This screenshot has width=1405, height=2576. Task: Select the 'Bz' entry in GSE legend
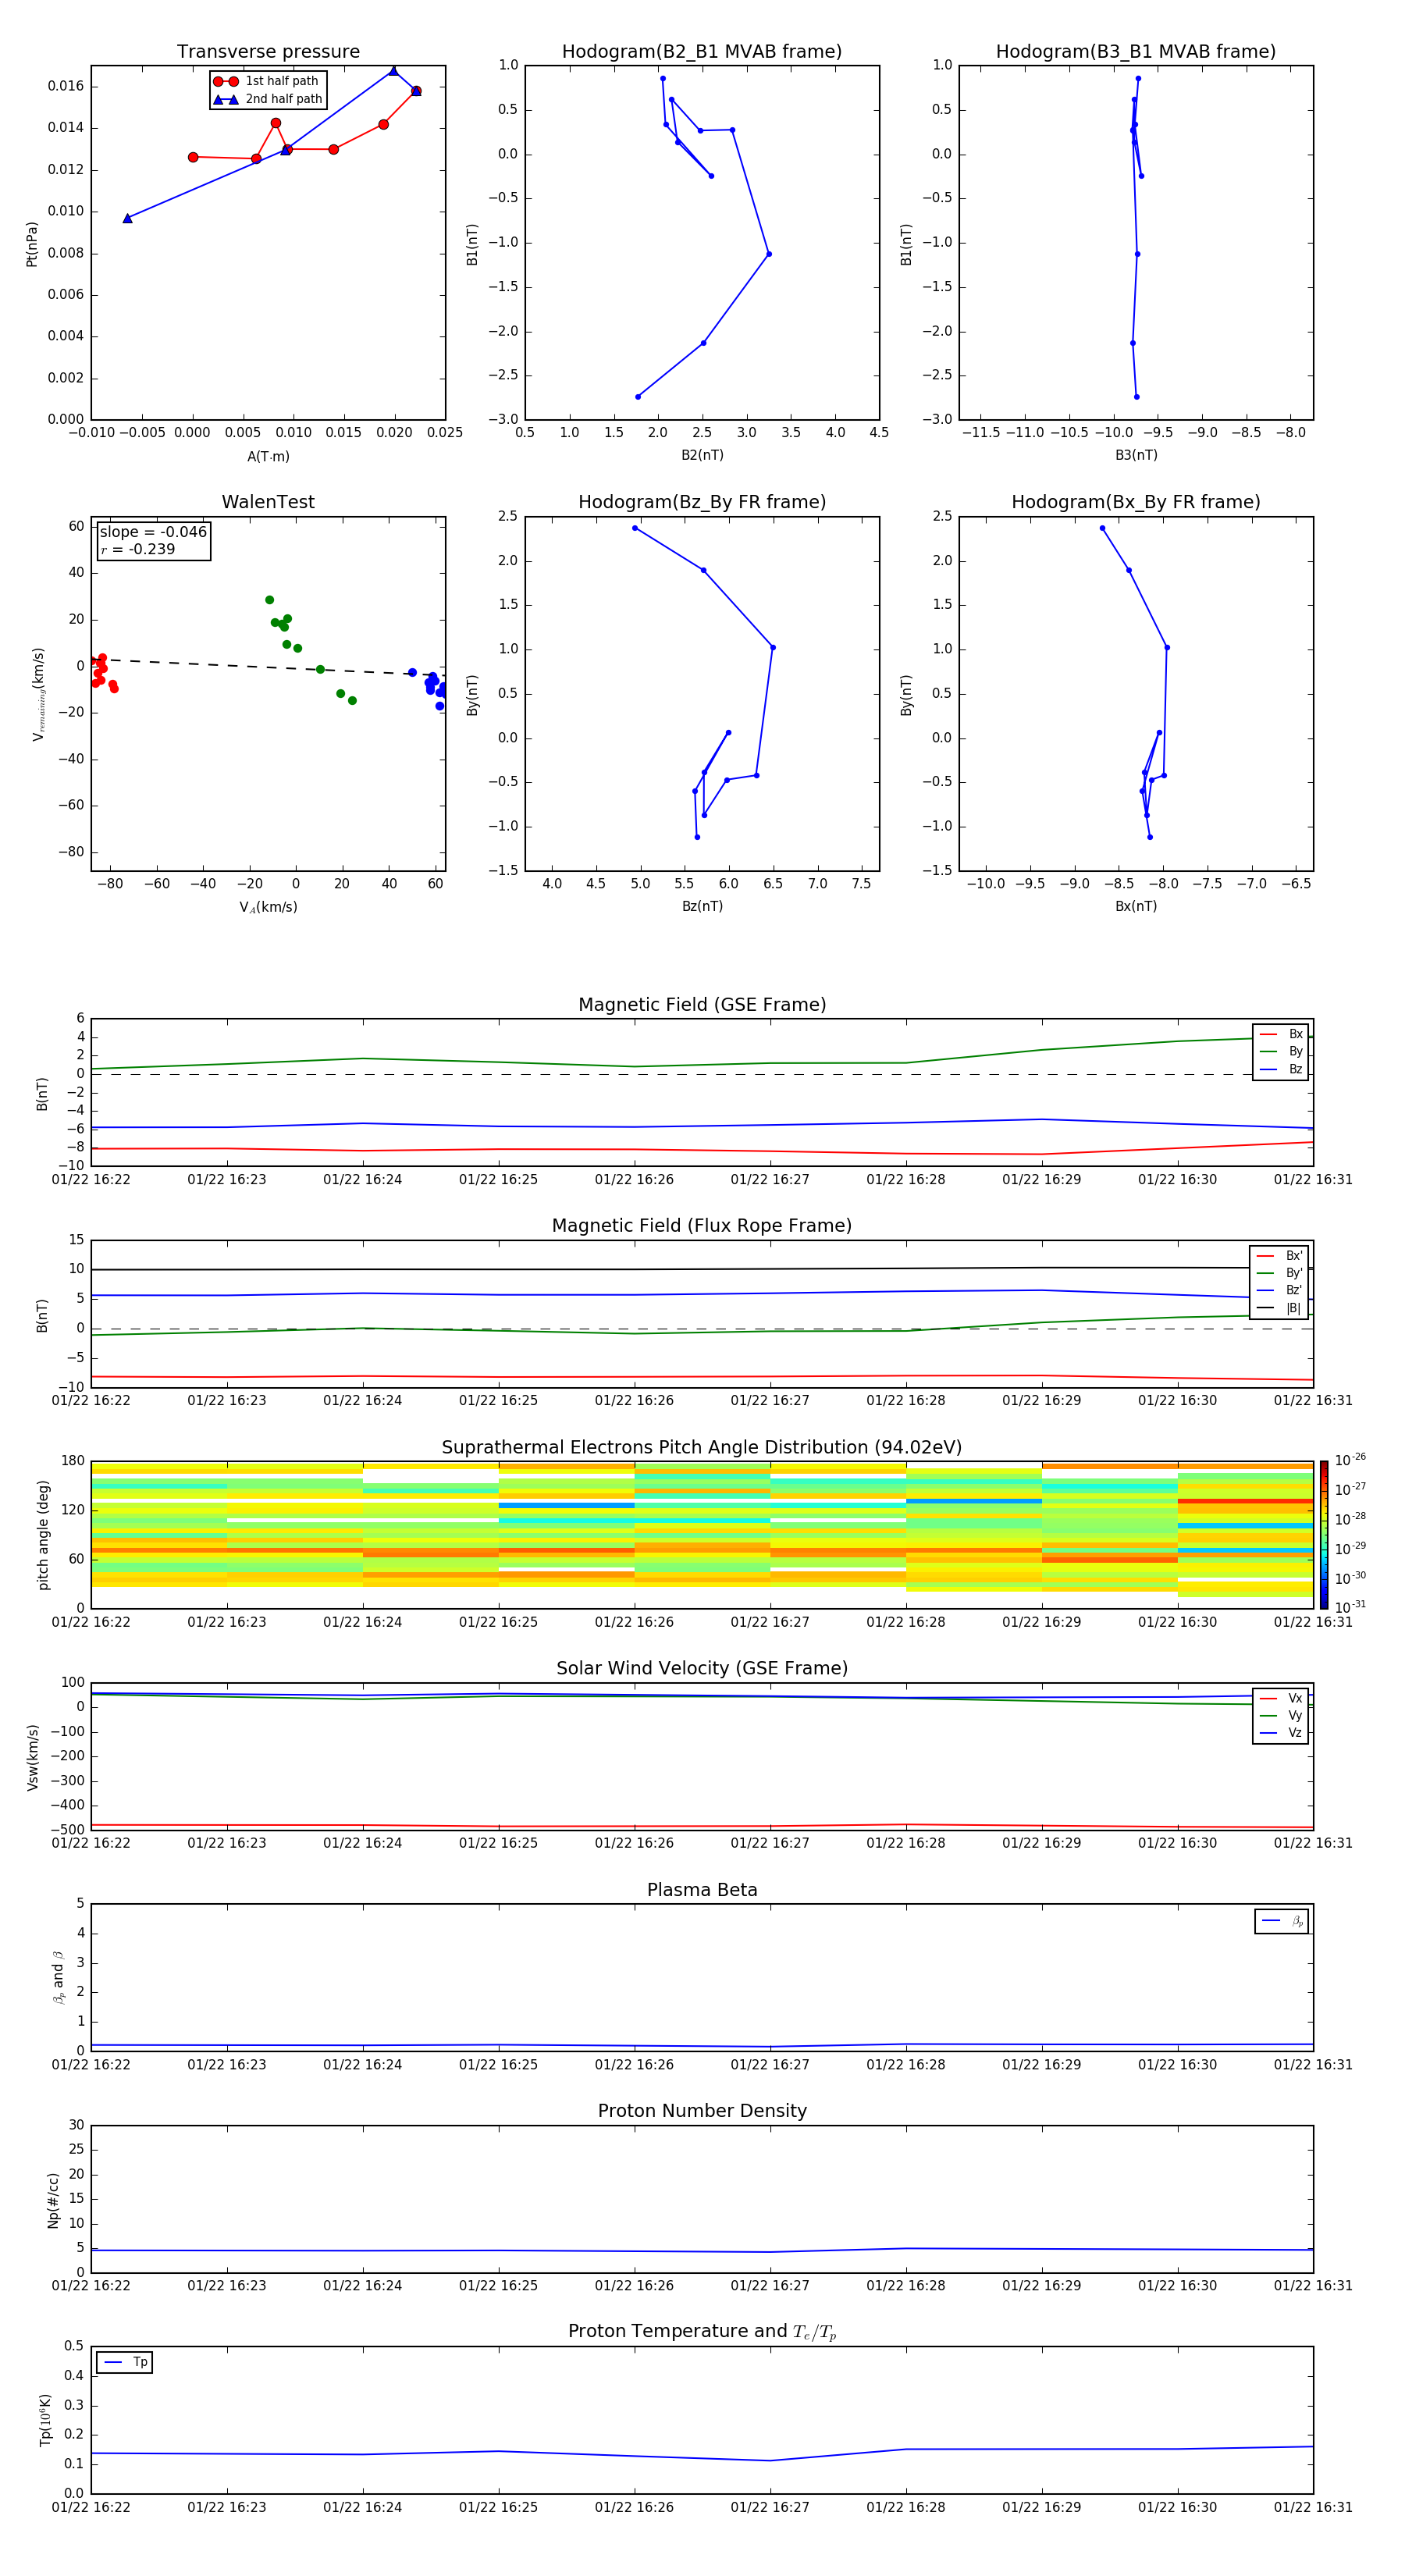pos(1281,1069)
